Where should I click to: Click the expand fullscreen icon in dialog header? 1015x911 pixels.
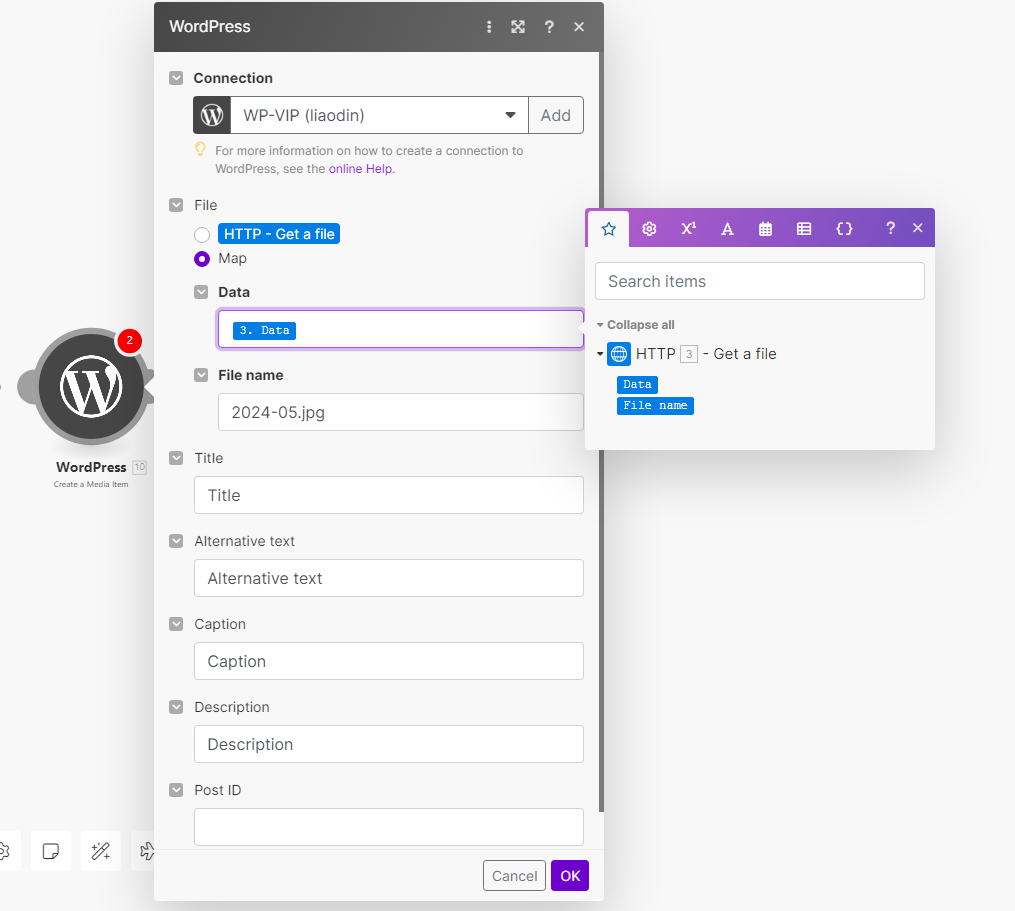pos(518,27)
